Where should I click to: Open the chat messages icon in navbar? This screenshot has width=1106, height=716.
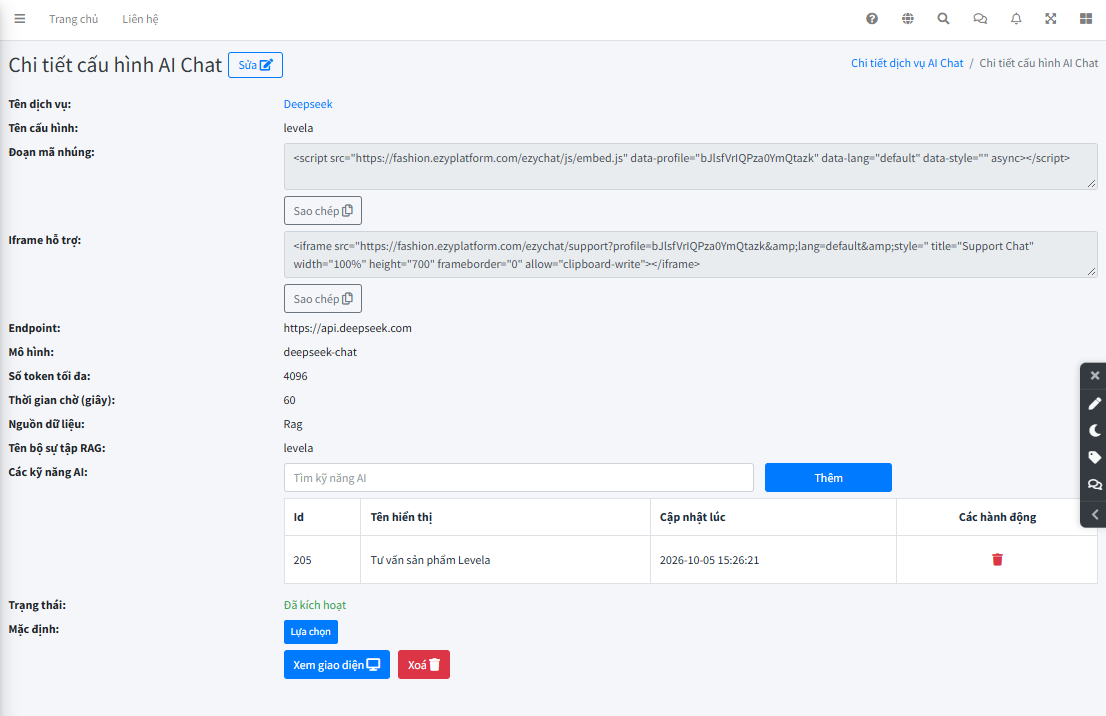coord(980,19)
